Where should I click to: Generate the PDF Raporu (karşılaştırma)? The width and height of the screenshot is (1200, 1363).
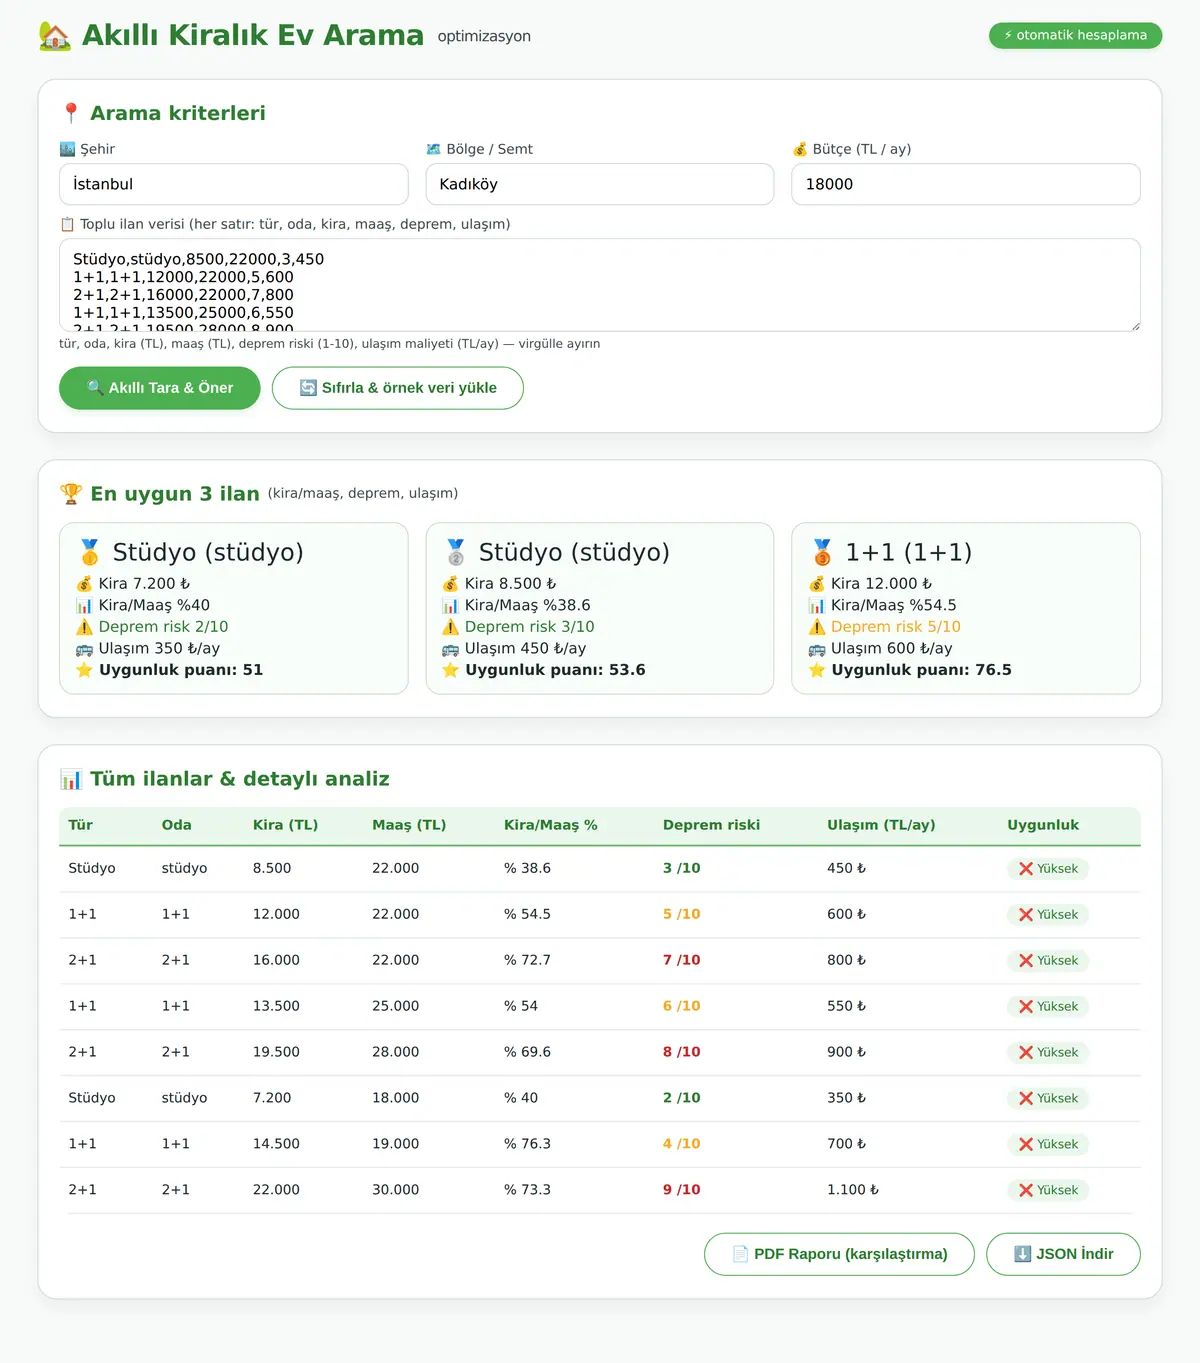point(839,1254)
